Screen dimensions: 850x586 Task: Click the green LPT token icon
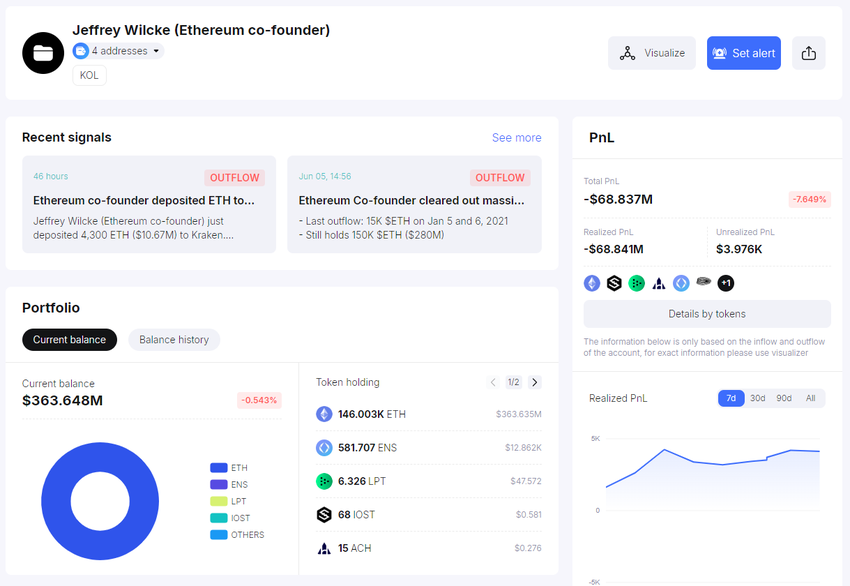(324, 481)
